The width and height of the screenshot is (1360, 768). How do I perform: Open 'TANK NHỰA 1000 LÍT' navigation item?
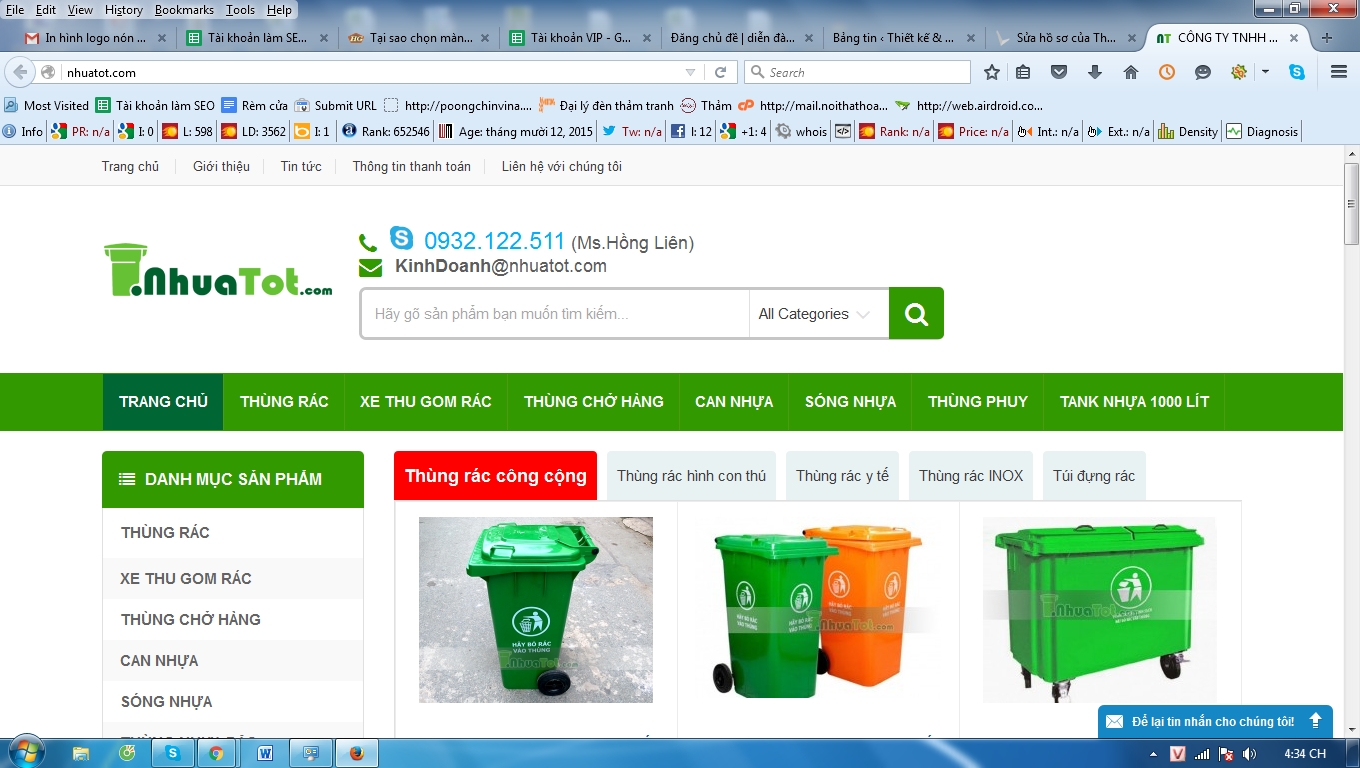click(x=1135, y=402)
